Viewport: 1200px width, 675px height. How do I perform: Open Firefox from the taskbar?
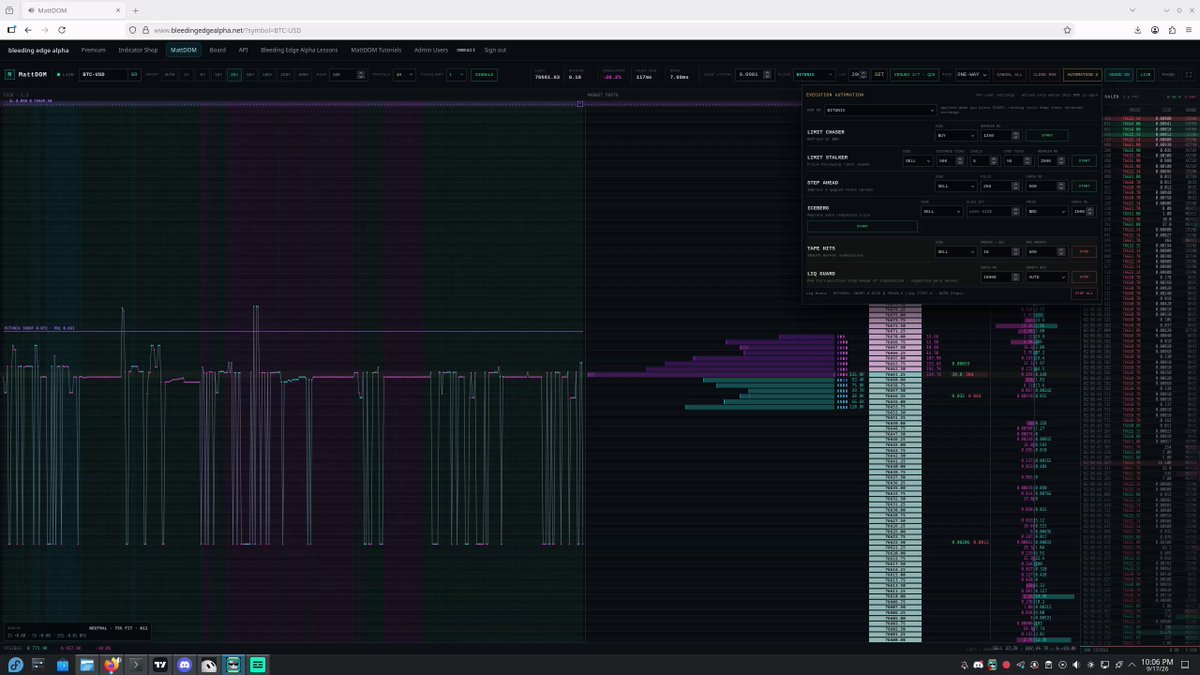(x=110, y=665)
